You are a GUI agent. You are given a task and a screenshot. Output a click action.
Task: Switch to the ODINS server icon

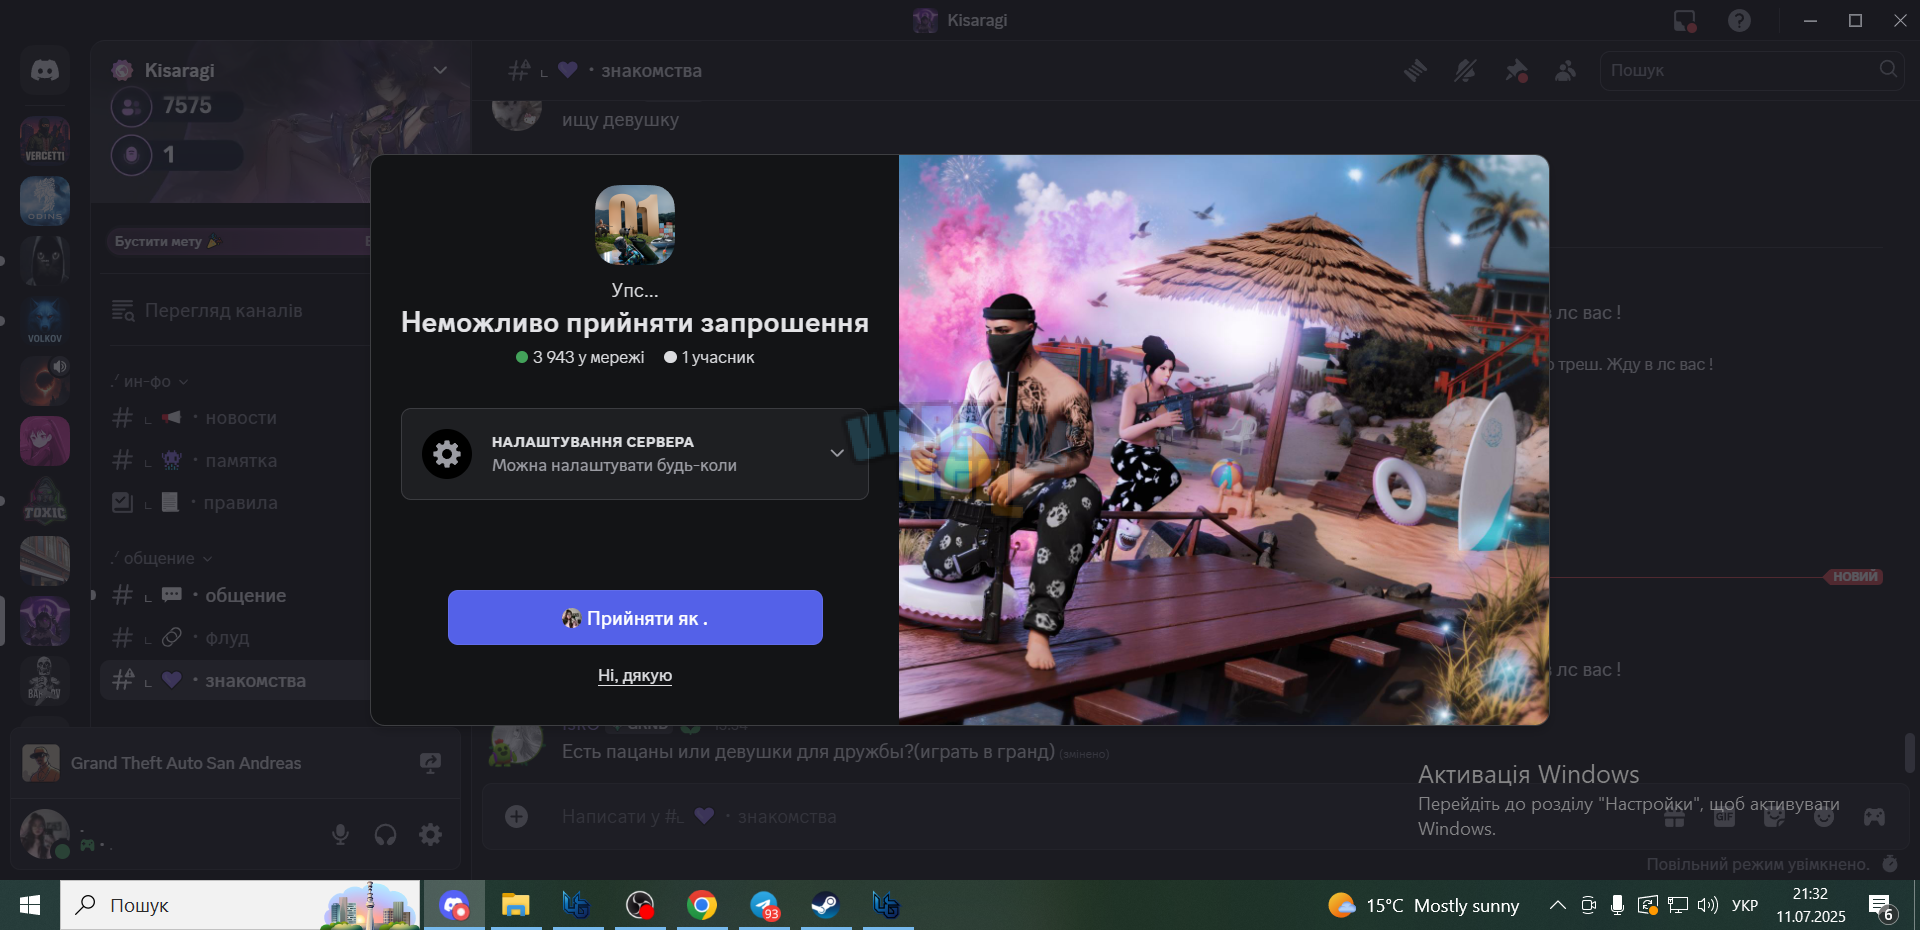tap(45, 201)
